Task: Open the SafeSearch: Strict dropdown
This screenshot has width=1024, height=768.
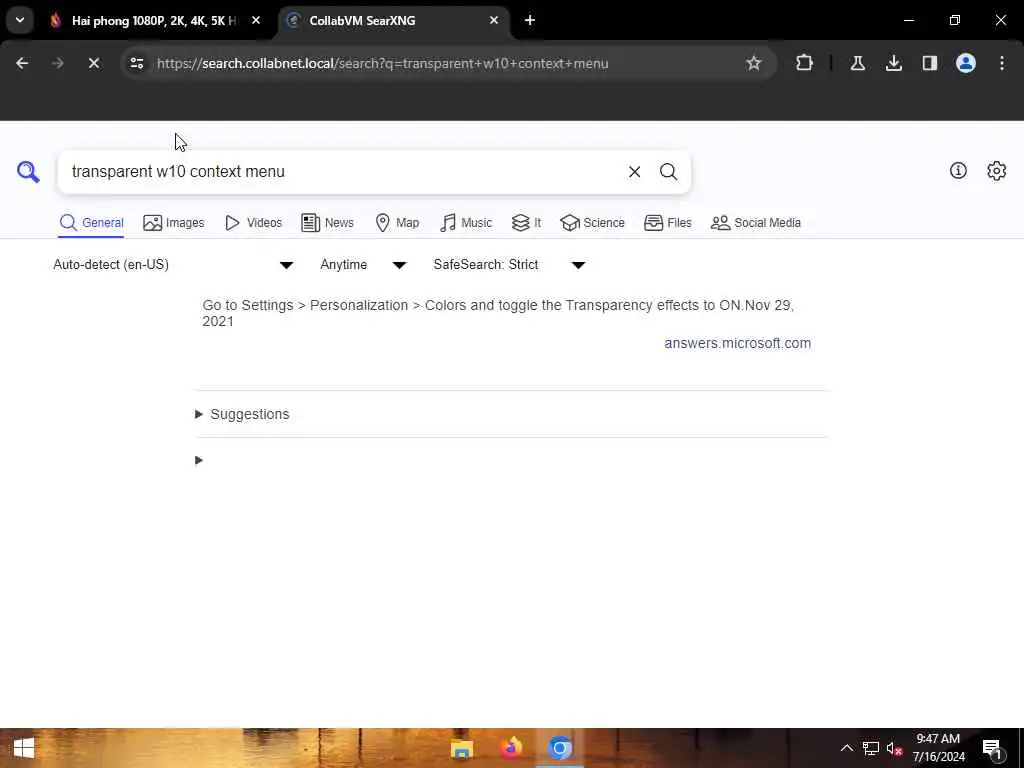Action: tap(509, 264)
